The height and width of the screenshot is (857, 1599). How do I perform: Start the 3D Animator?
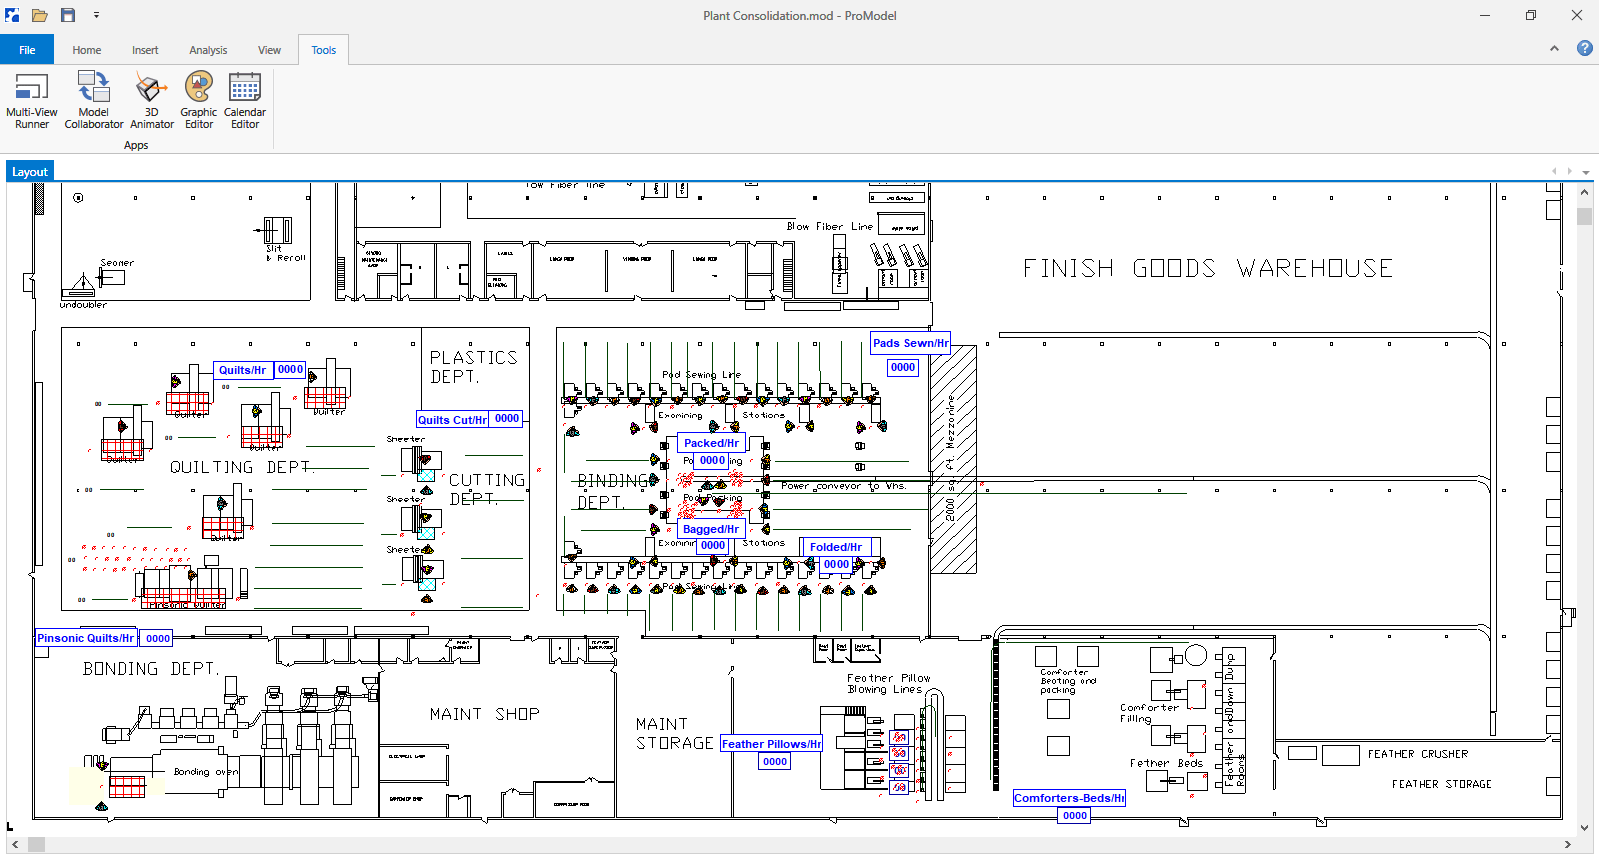tap(152, 100)
